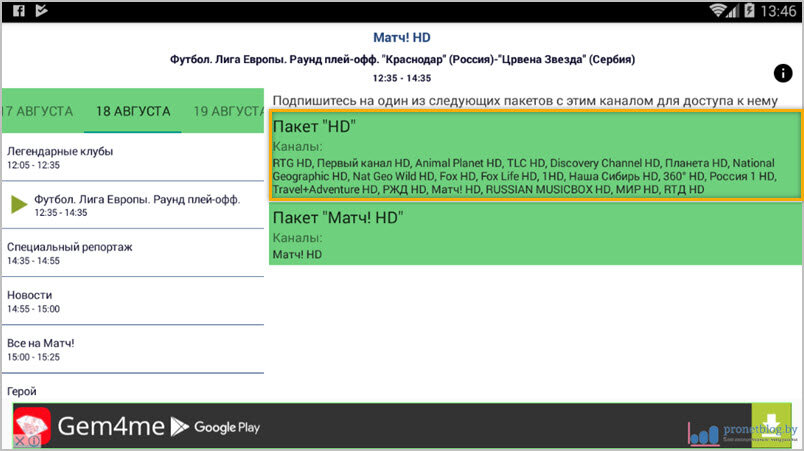Image resolution: width=804 pixels, height=451 pixels.
Task: Tap the info icon next to the program title
Action: [782, 74]
